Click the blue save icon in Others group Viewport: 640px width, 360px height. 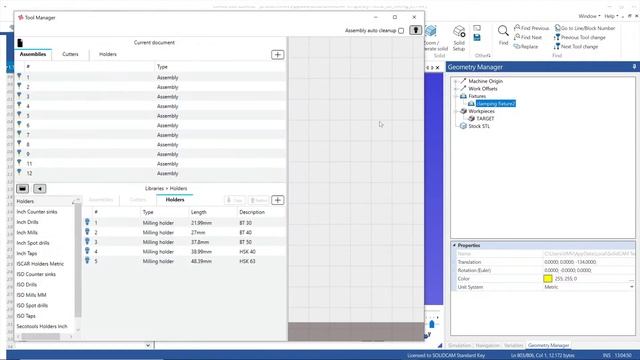[477, 38]
